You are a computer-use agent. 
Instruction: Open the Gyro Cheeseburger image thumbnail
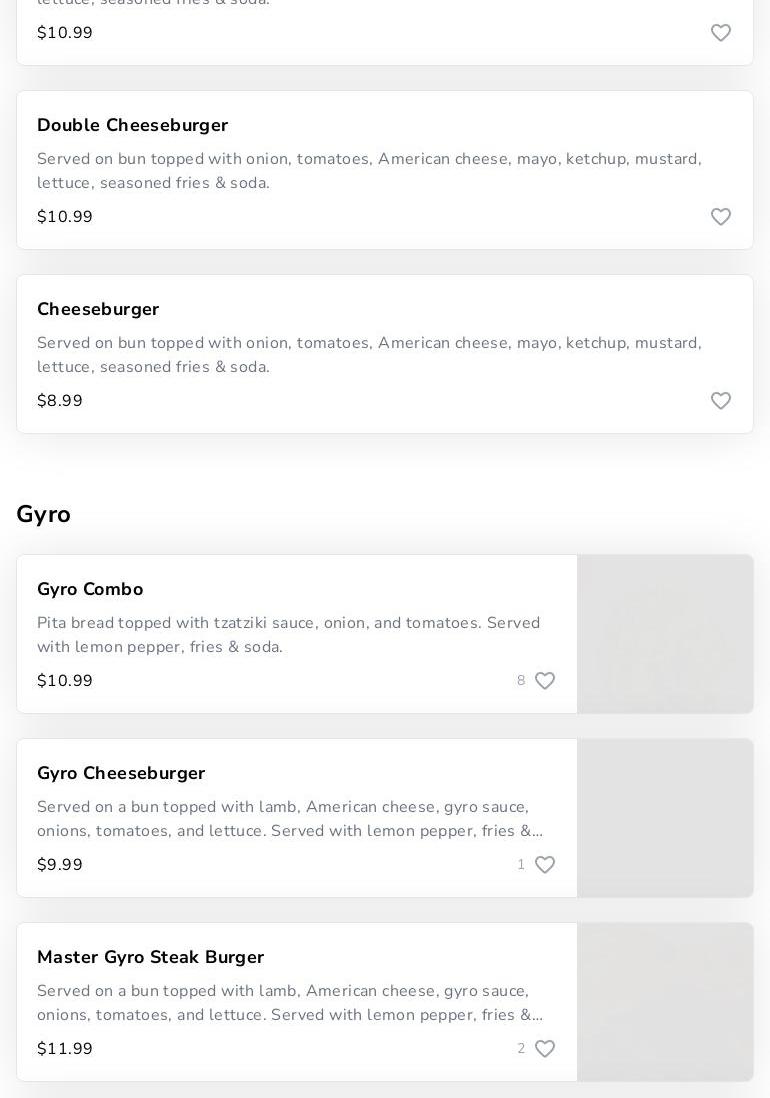tap(665, 818)
